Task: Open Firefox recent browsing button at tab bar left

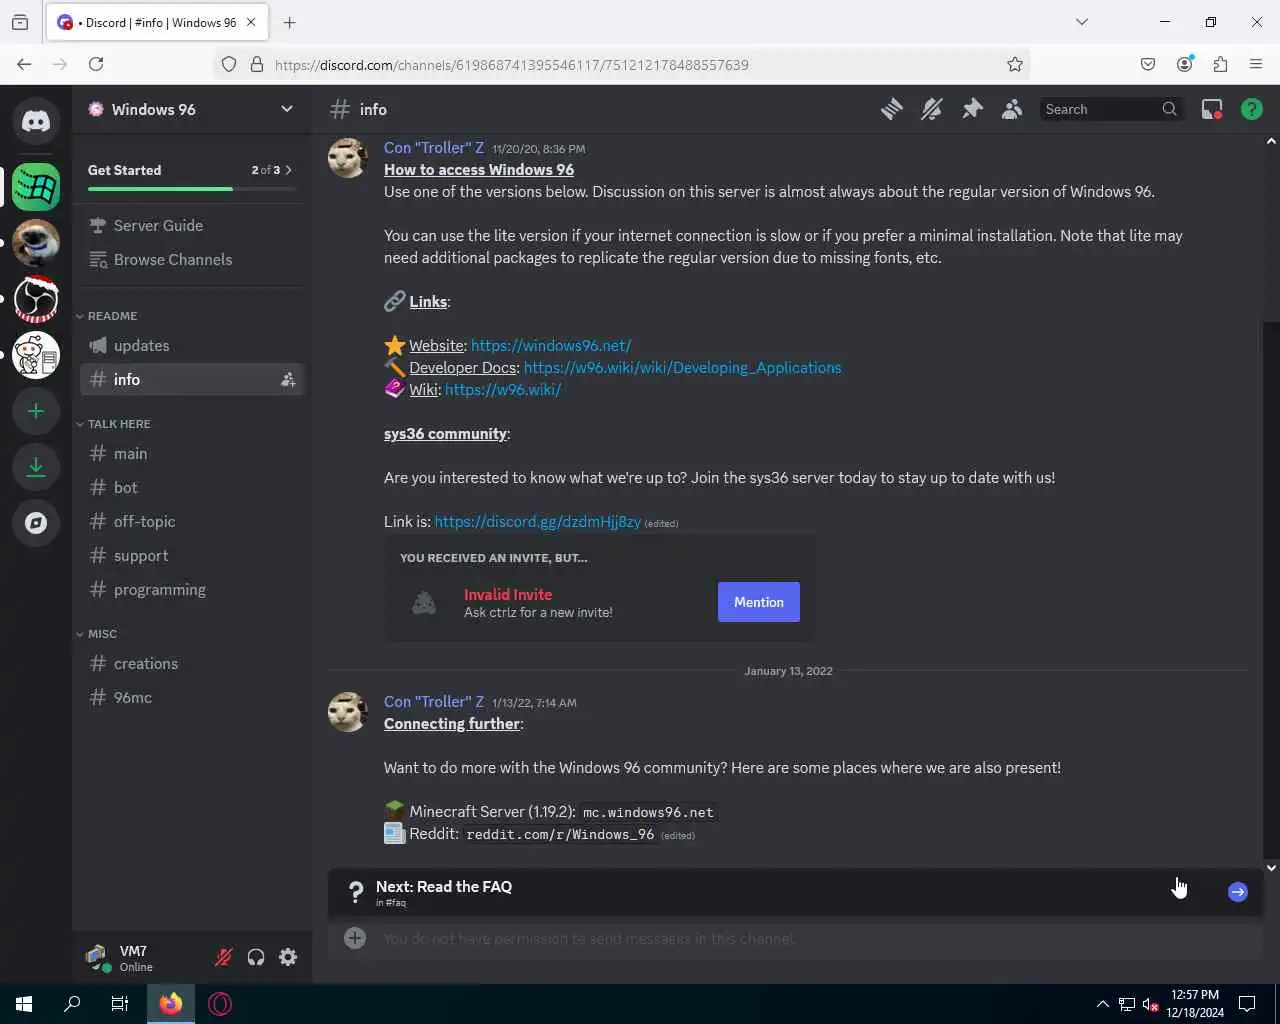Action: point(20,22)
